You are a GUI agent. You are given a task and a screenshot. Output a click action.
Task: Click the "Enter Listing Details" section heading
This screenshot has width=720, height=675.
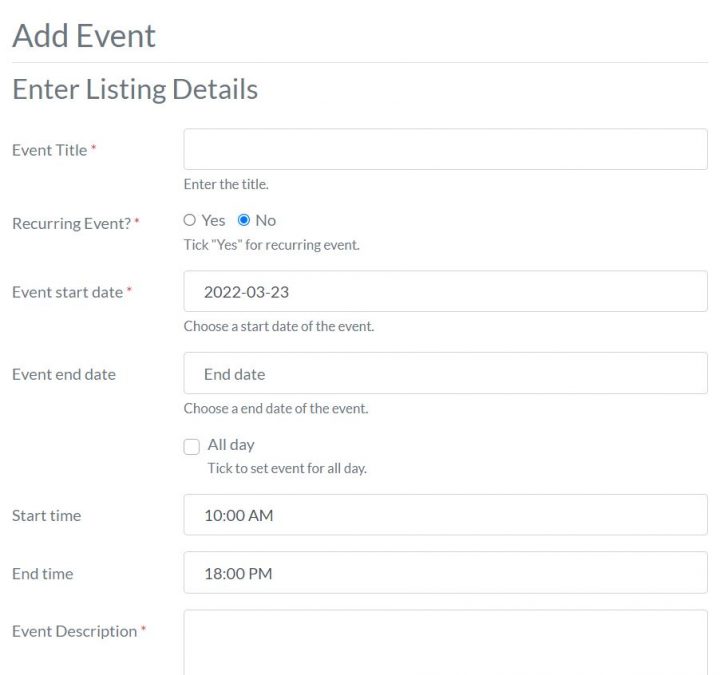click(135, 89)
